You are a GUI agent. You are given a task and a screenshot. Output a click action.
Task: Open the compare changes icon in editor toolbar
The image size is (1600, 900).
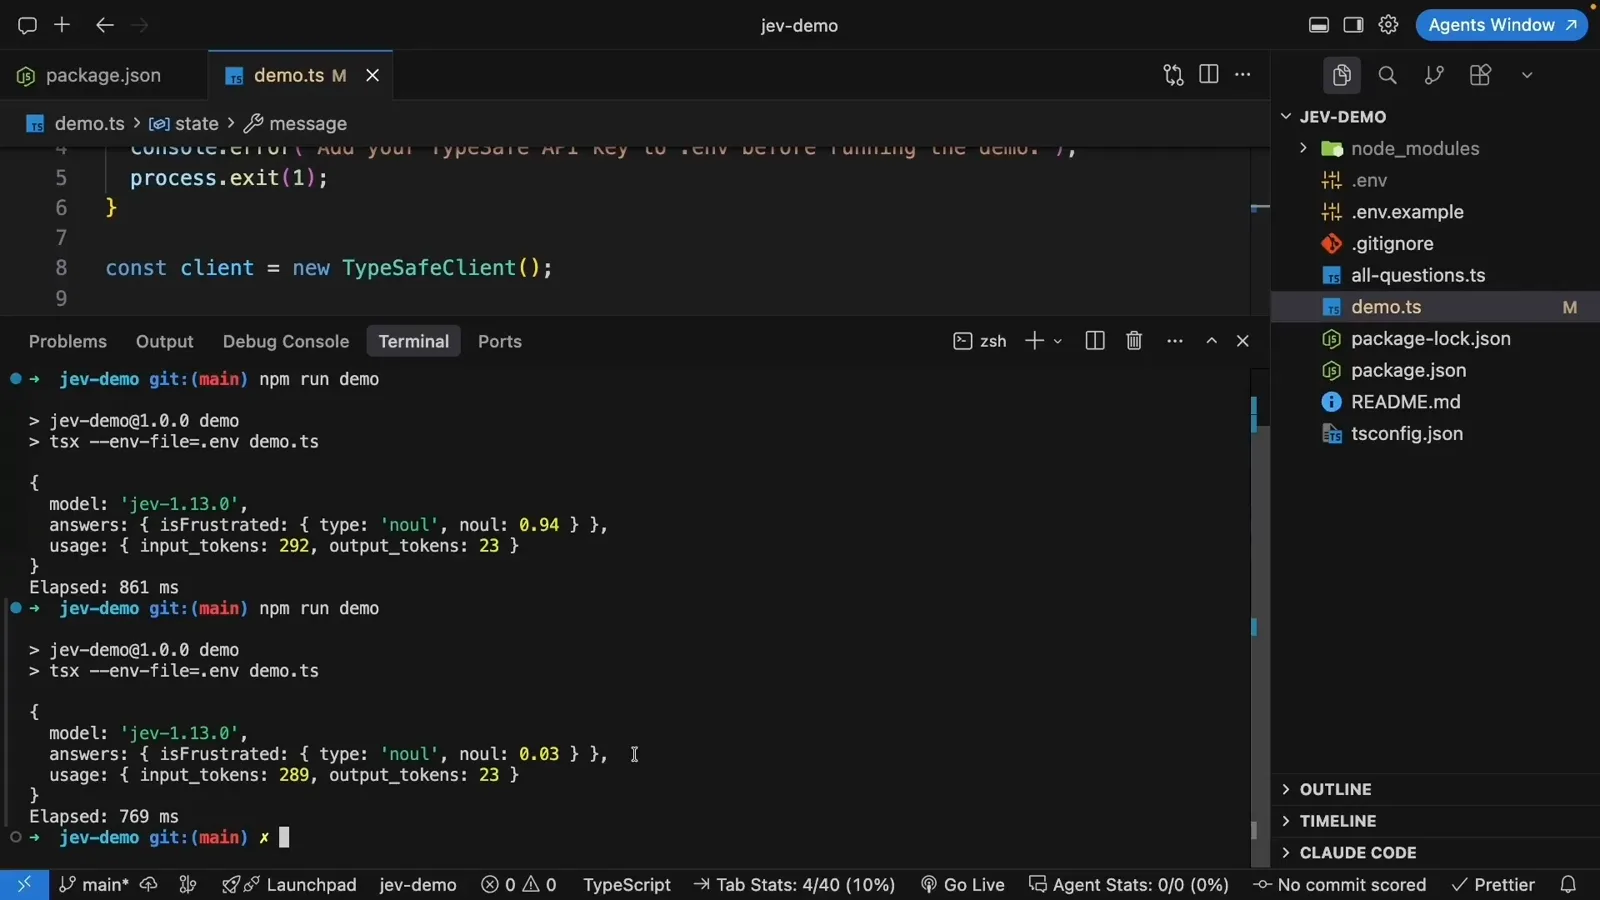[1173, 74]
